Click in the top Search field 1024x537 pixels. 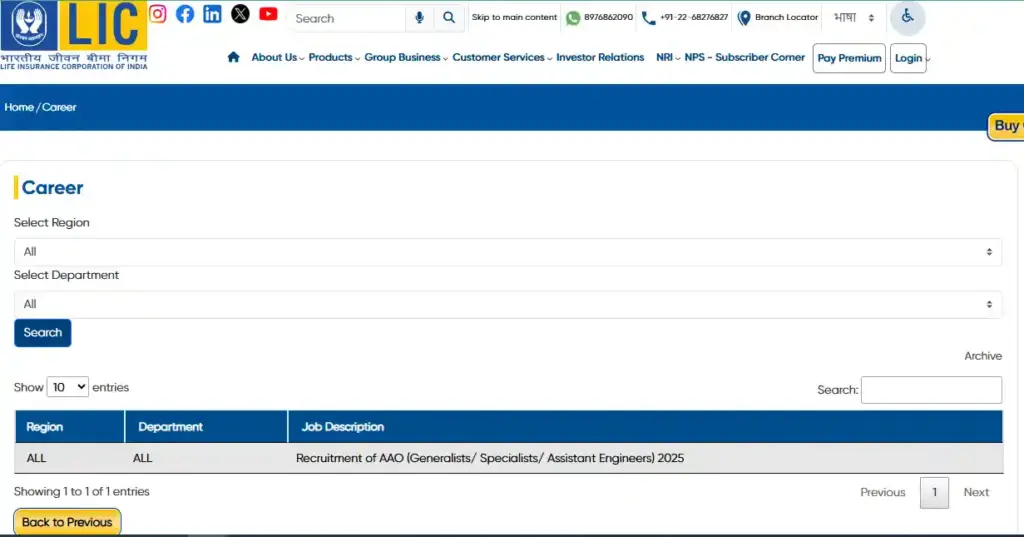click(x=349, y=18)
